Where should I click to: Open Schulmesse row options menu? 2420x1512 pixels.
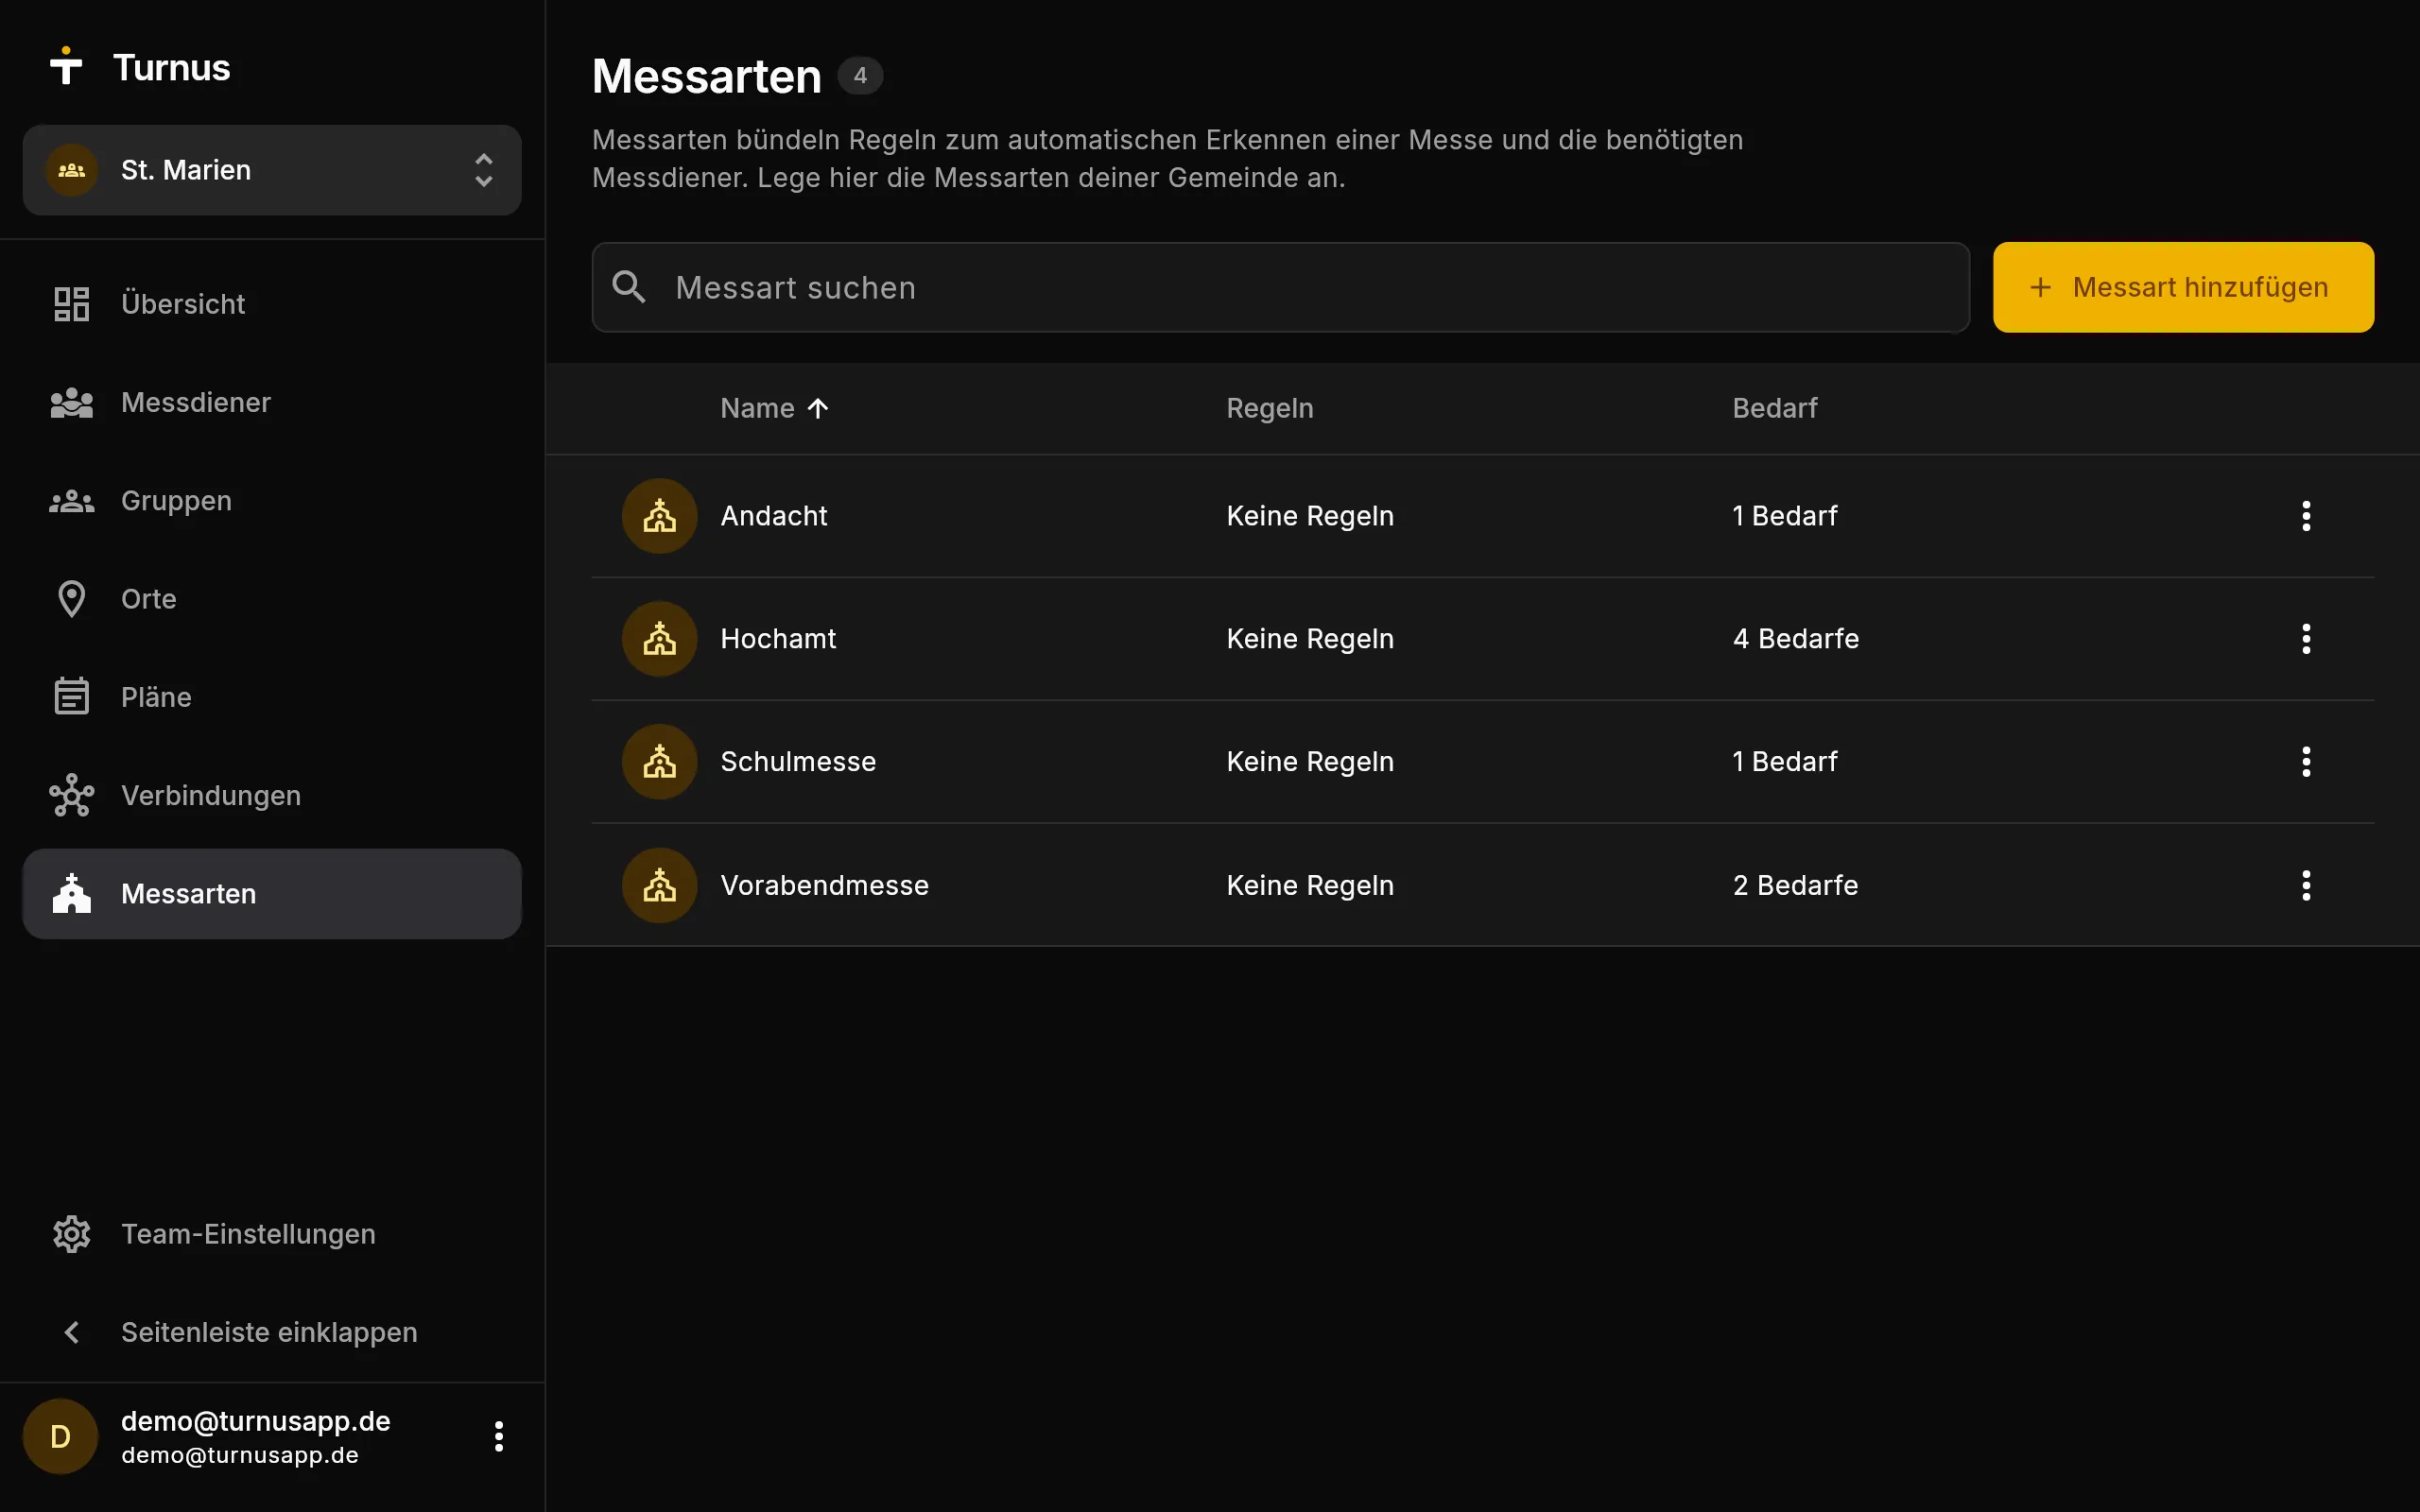click(2306, 762)
